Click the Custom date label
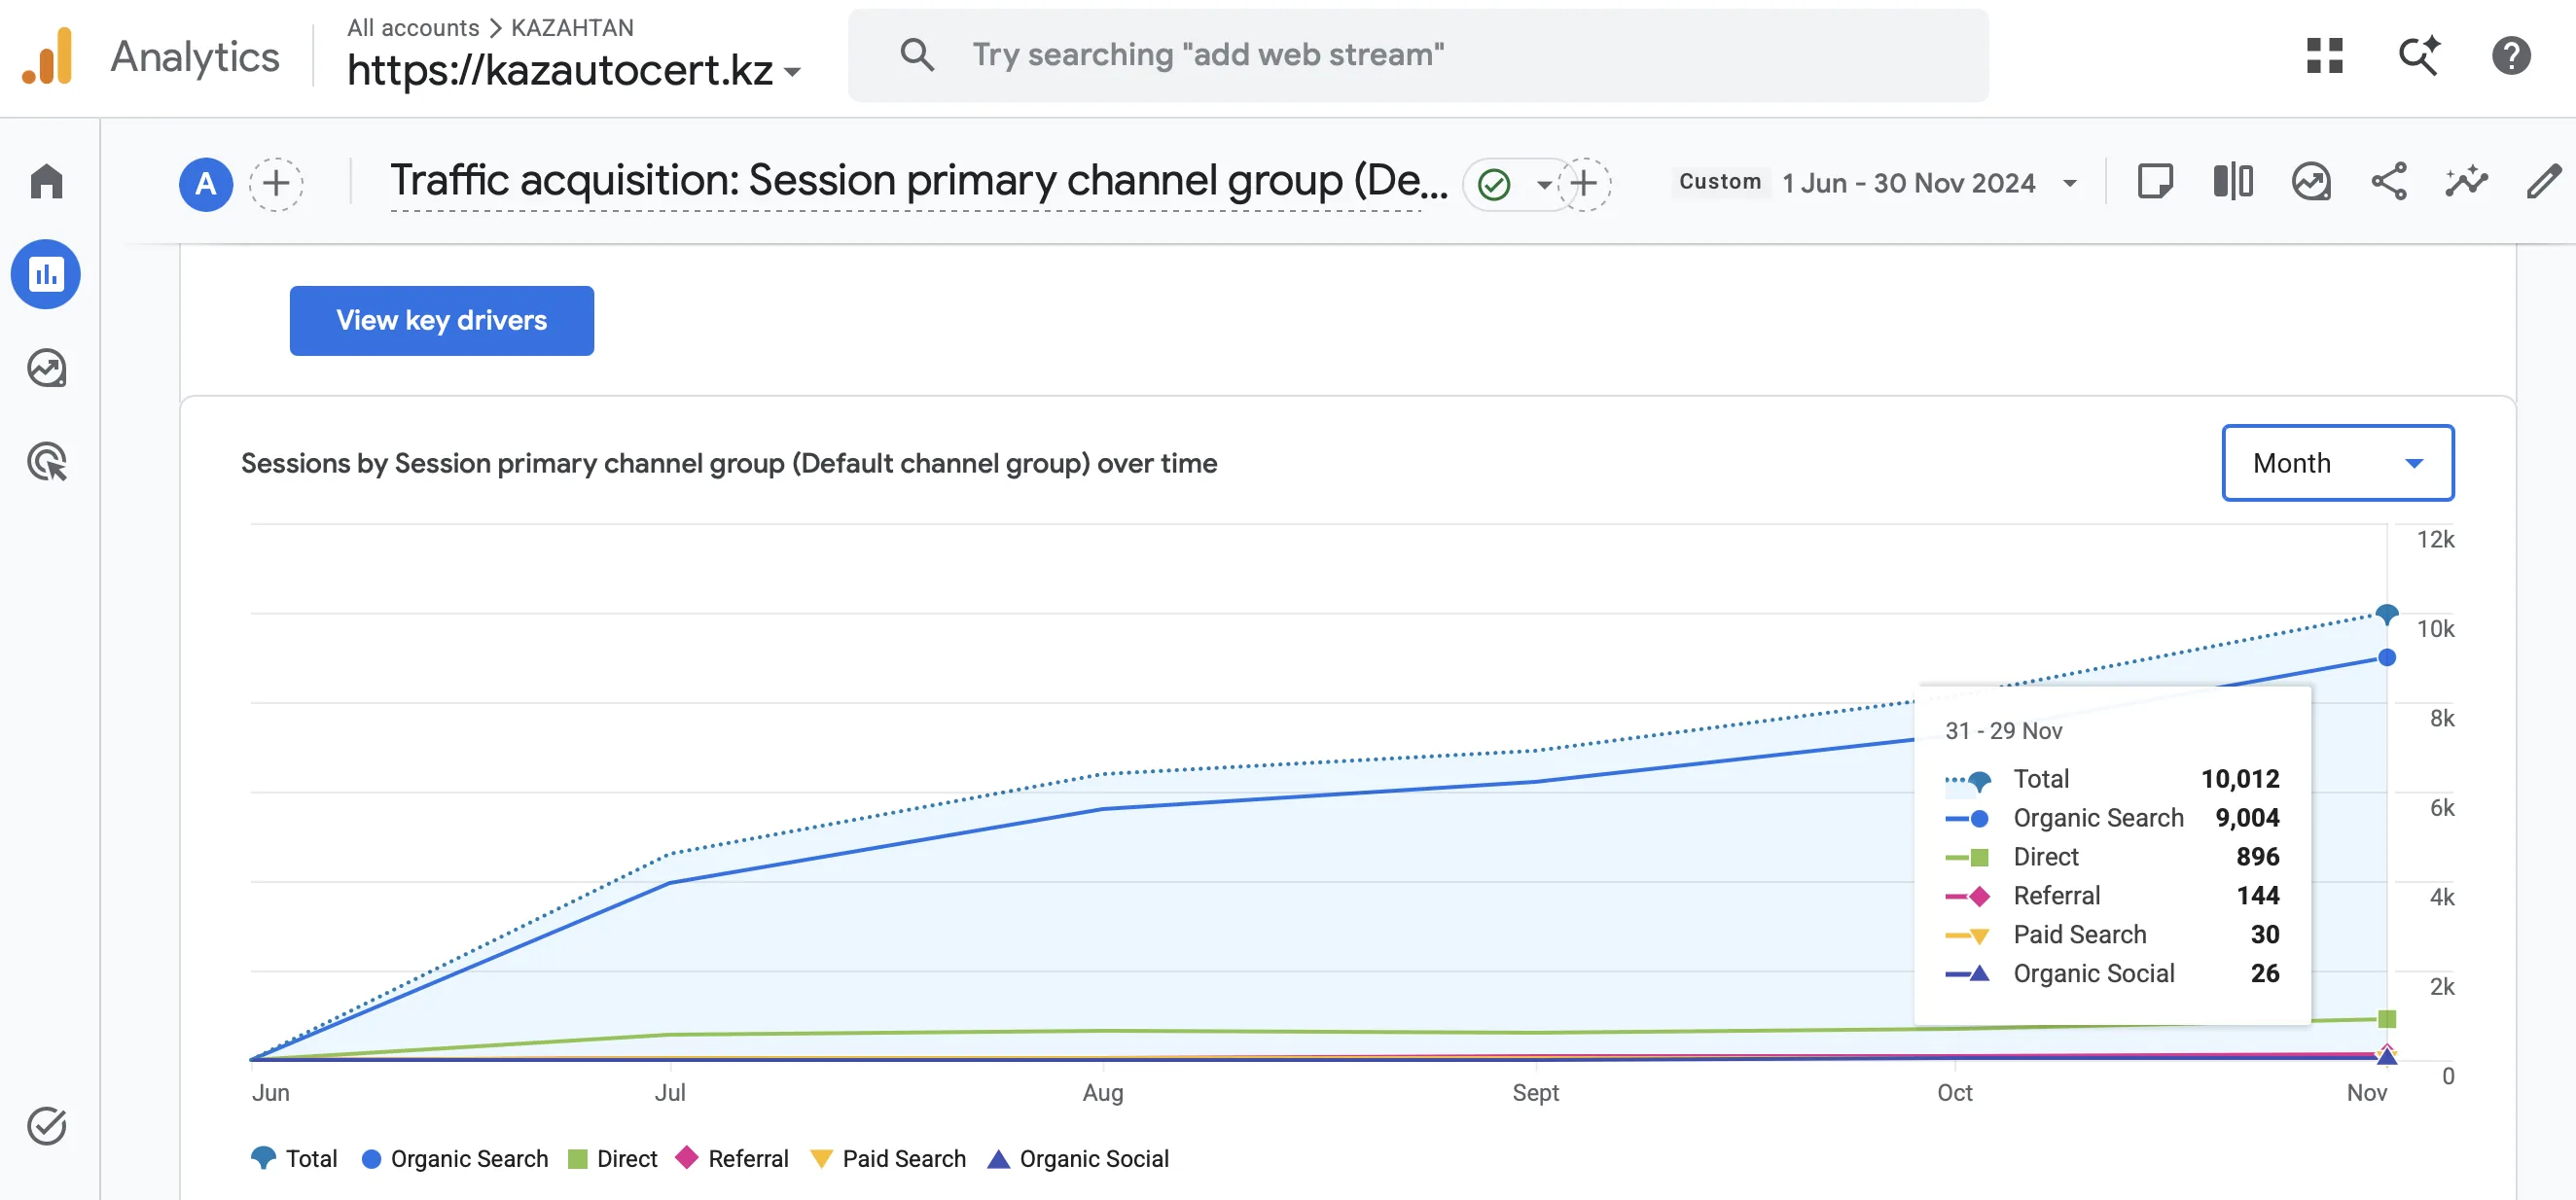 click(x=1720, y=182)
